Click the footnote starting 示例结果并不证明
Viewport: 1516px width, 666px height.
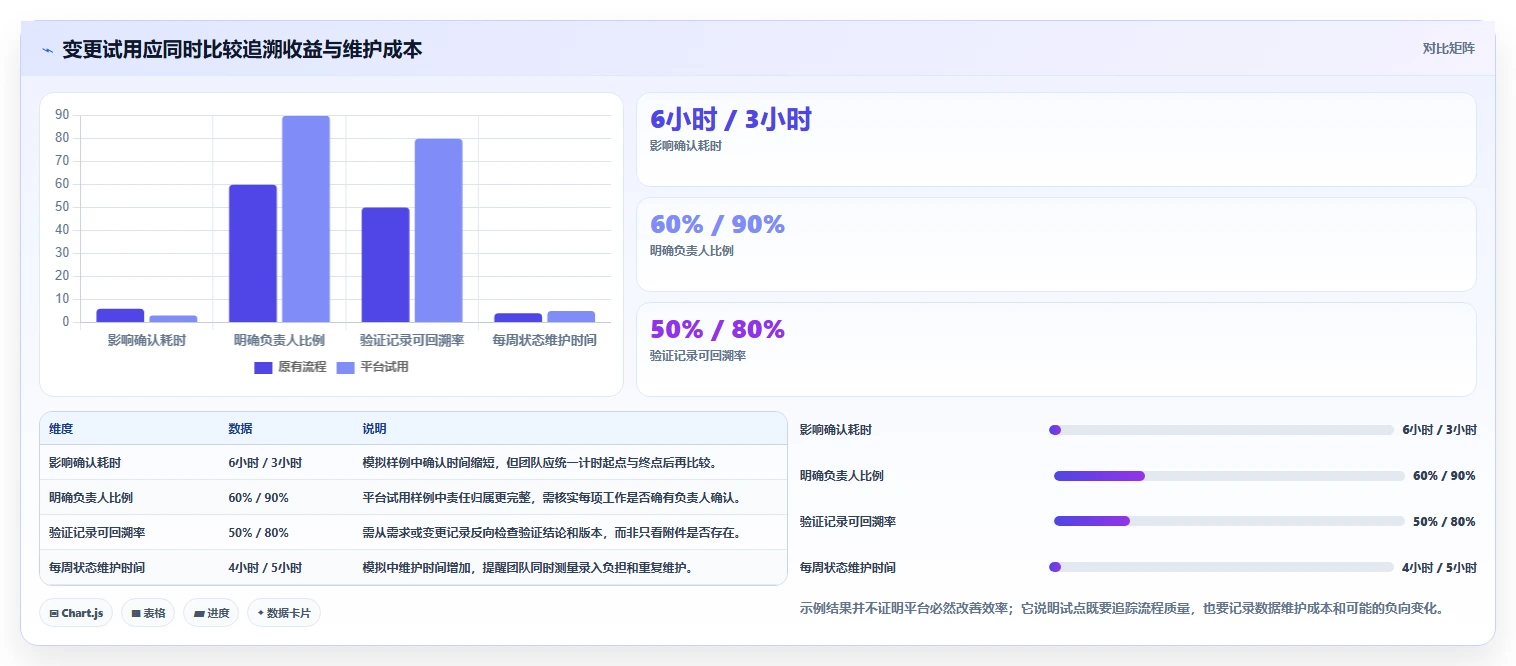[1121, 608]
